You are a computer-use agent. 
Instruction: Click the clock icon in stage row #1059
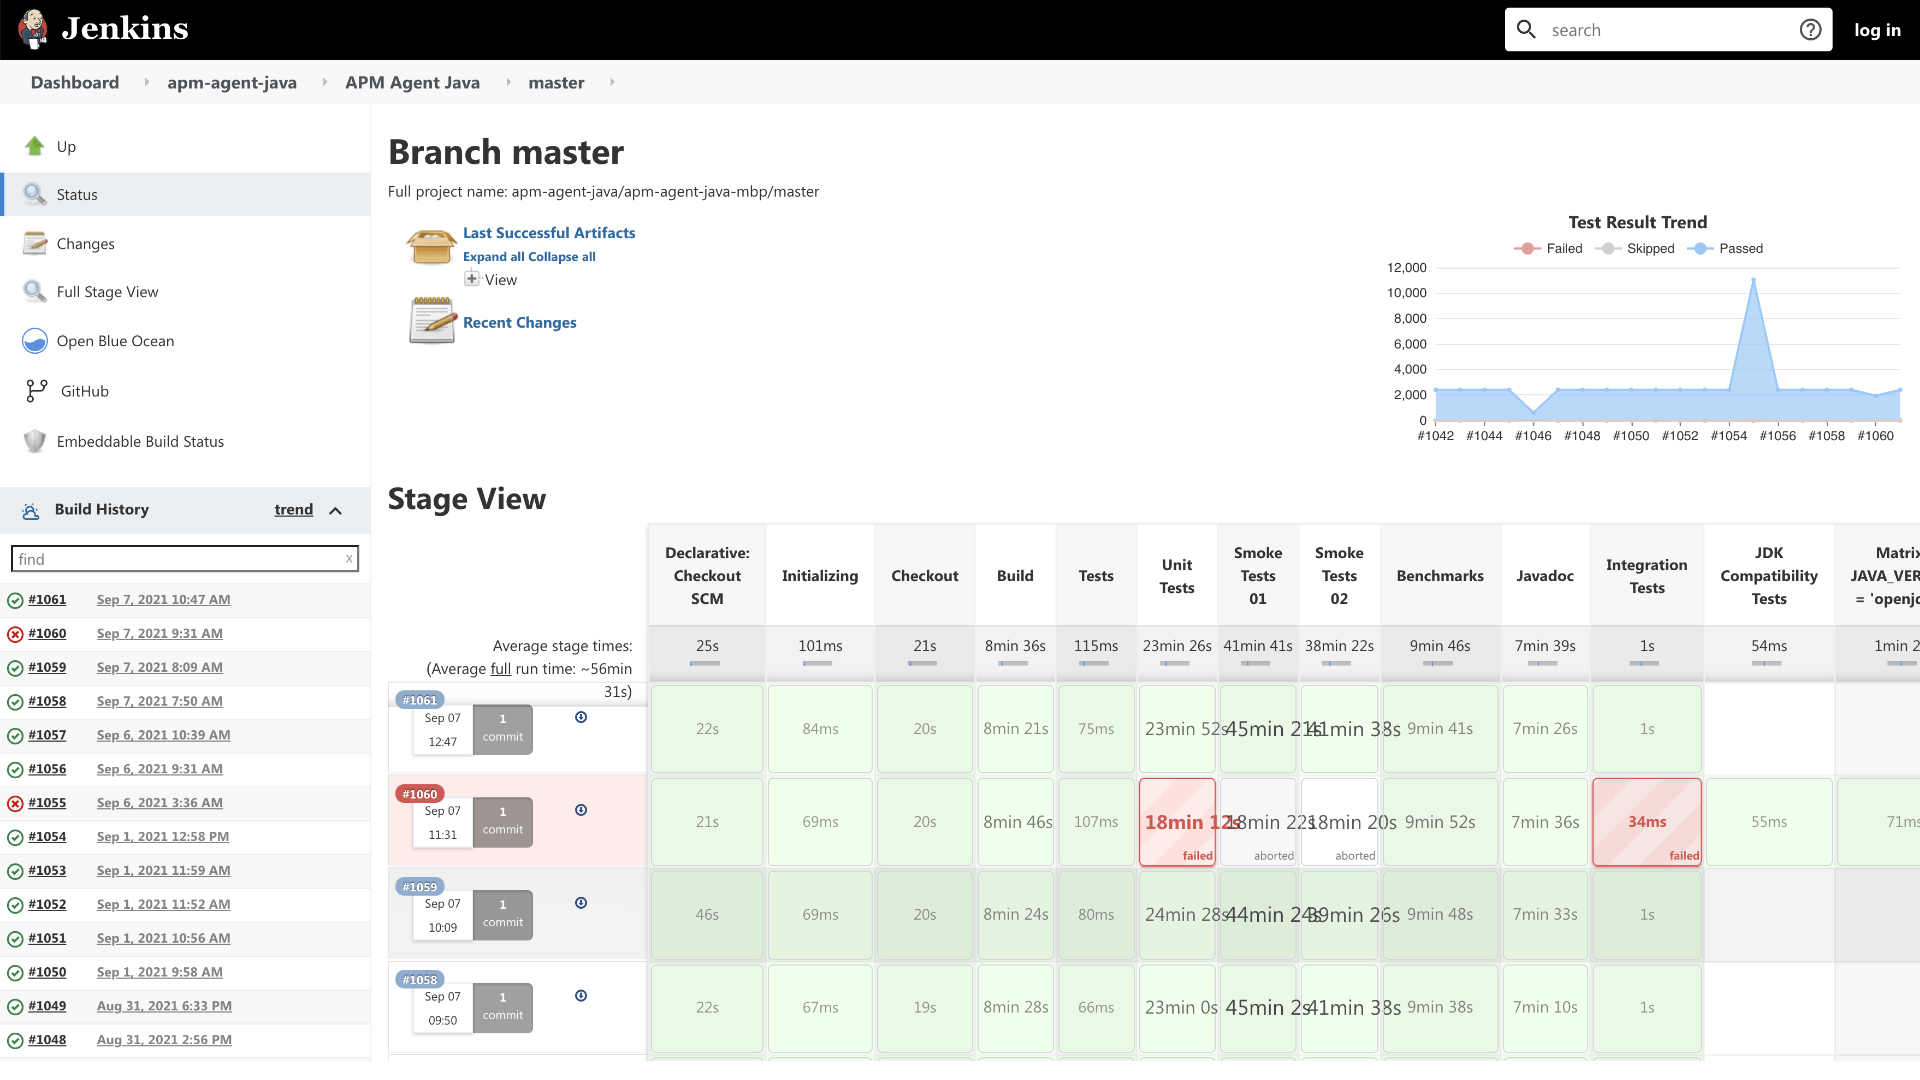click(x=581, y=903)
